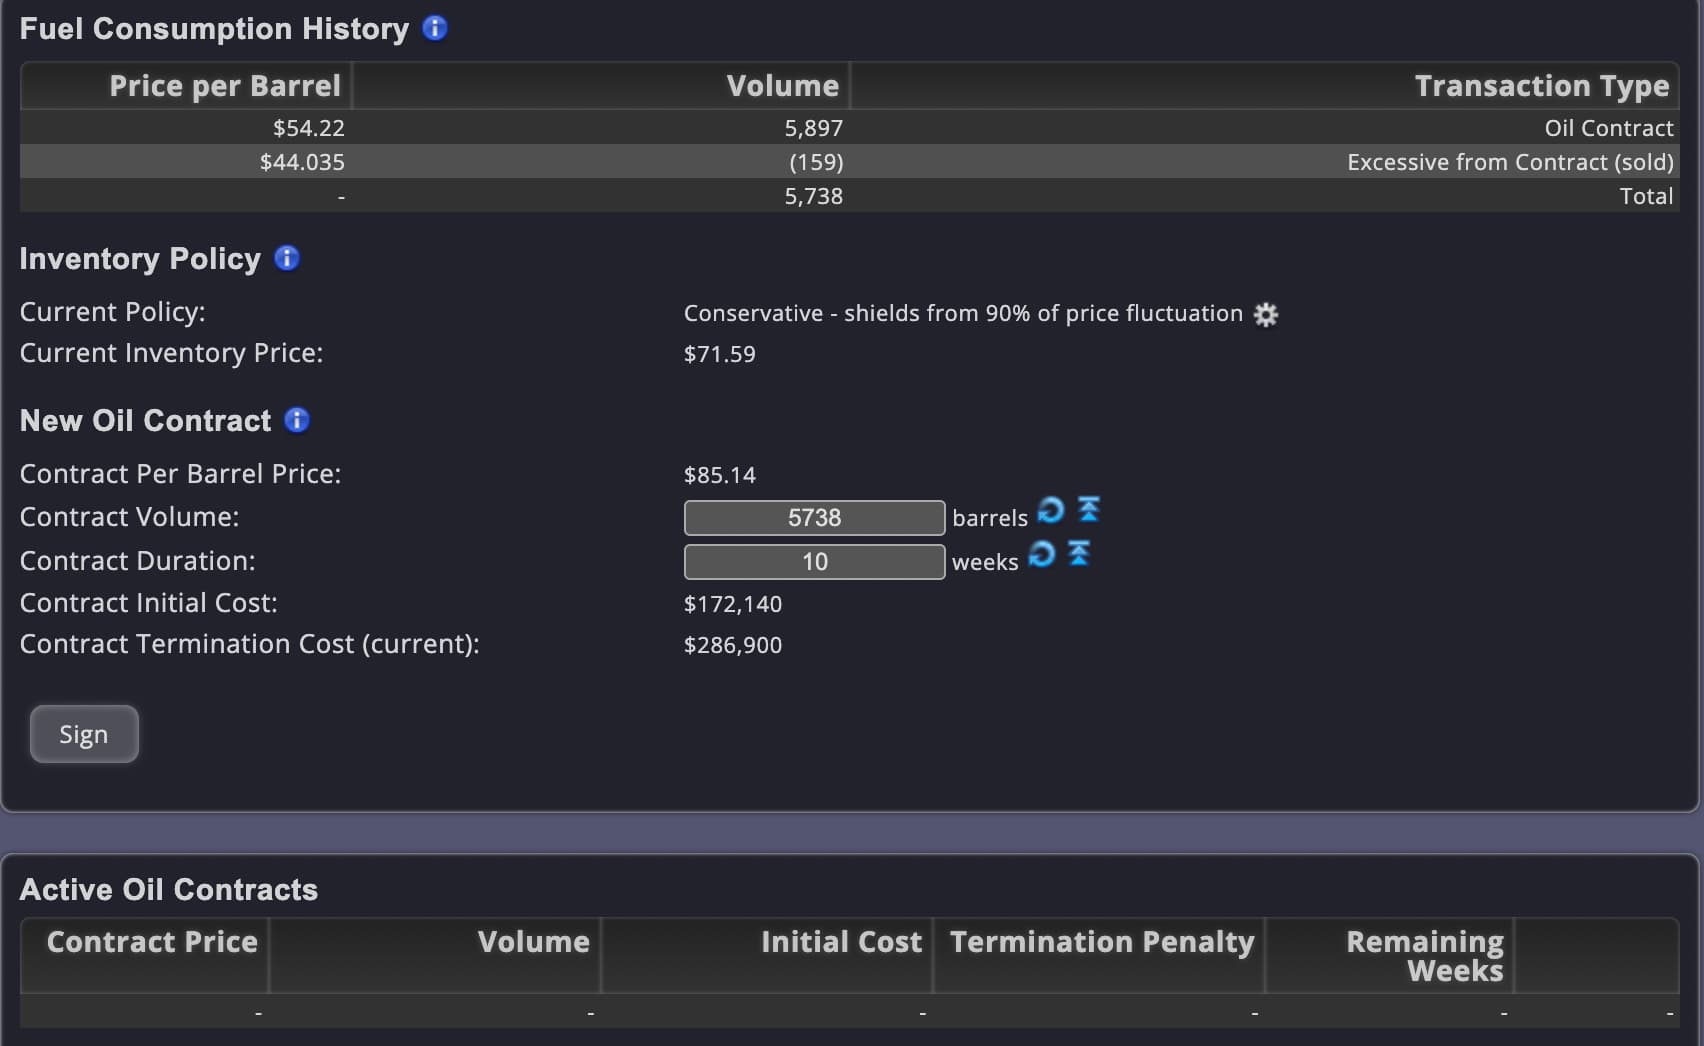Select the 5,738 total volume cell
Viewport: 1704px width, 1046px height.
coord(814,196)
